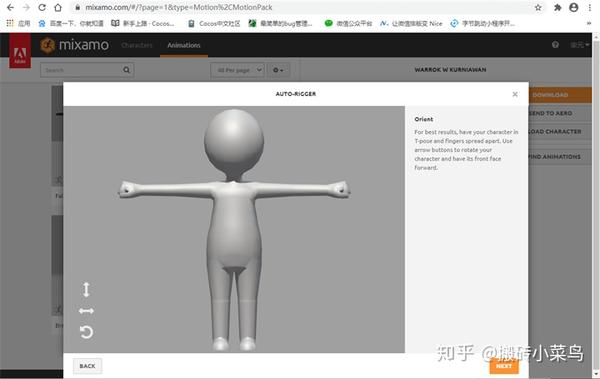Click the rotate character icon
Screen dimensions: 600x379
point(86,332)
